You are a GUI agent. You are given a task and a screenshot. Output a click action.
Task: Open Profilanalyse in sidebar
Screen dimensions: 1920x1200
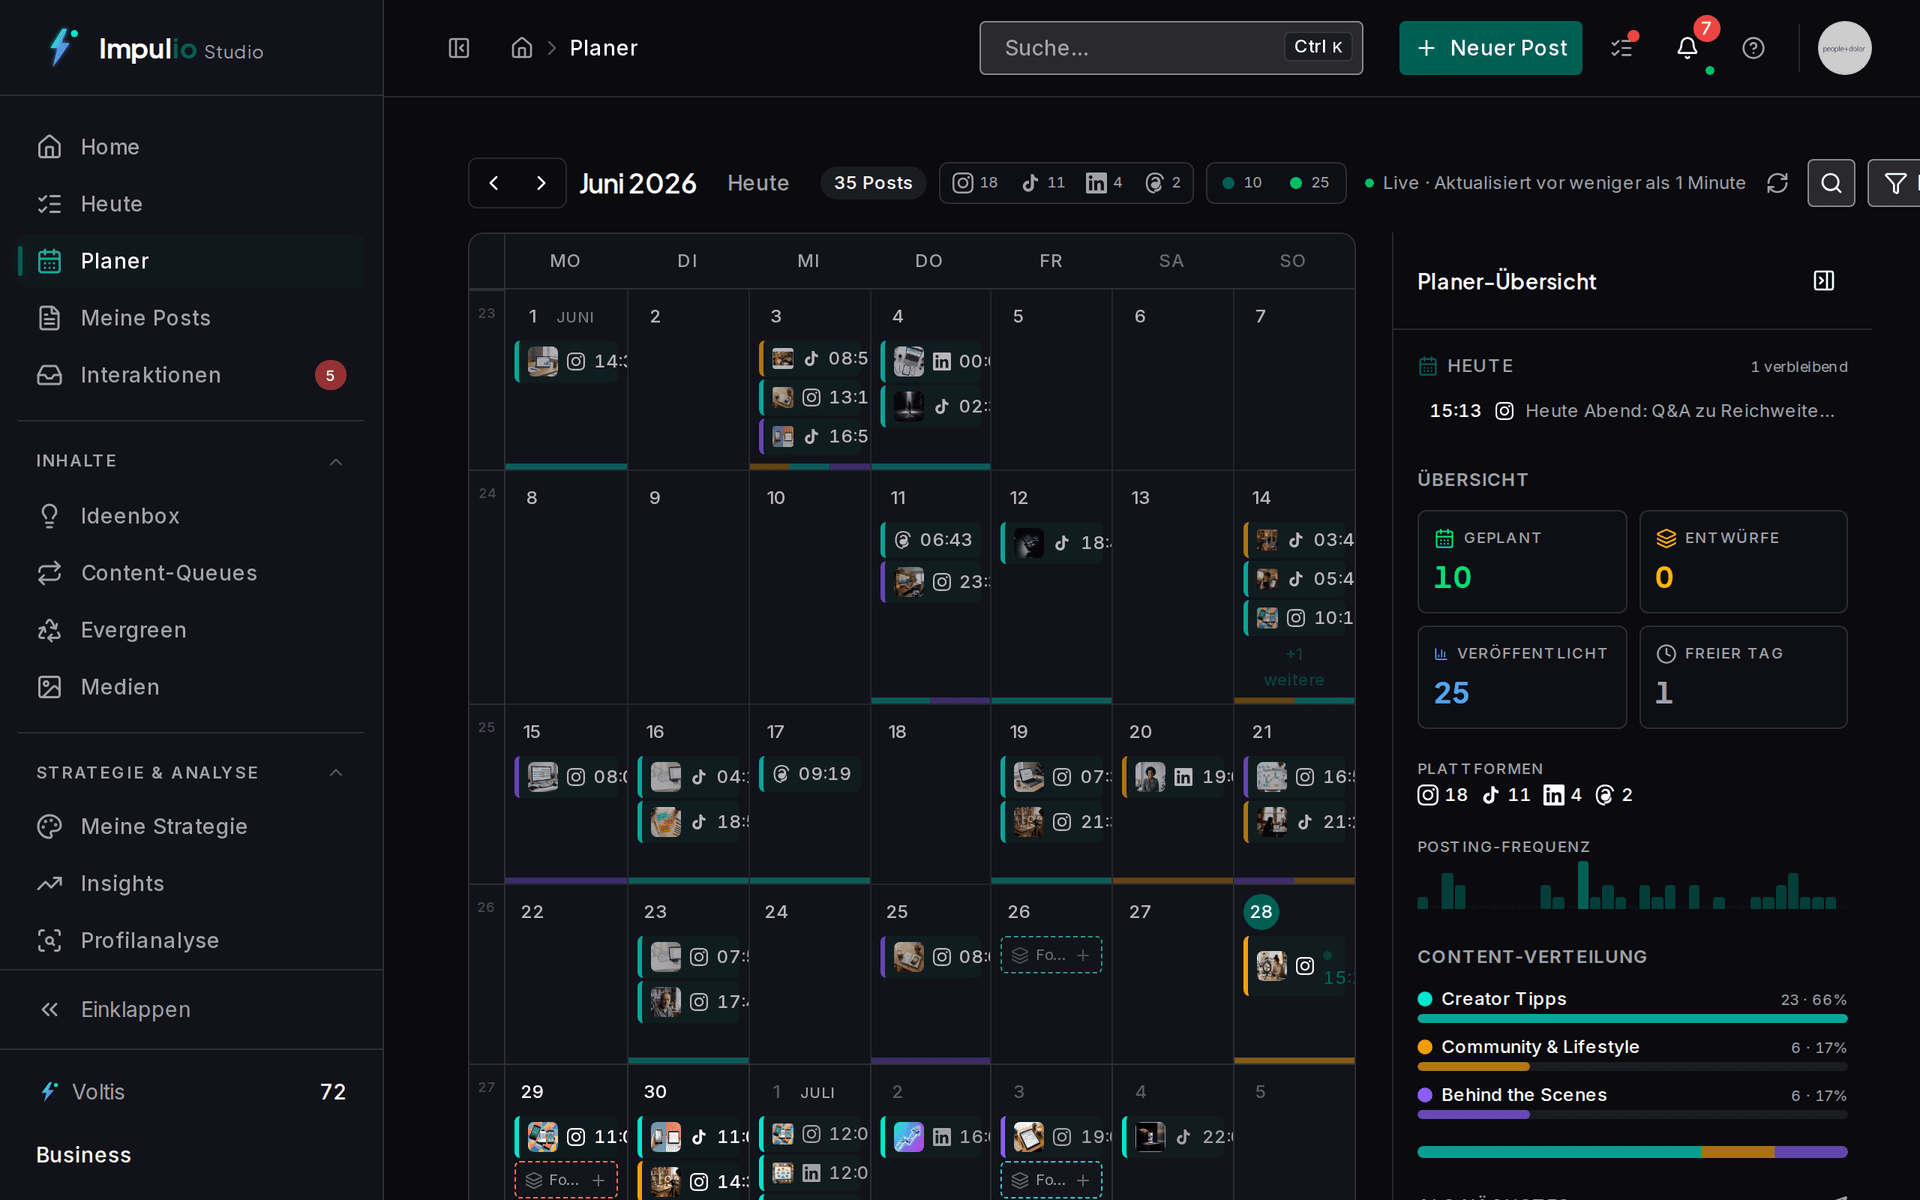191,941
